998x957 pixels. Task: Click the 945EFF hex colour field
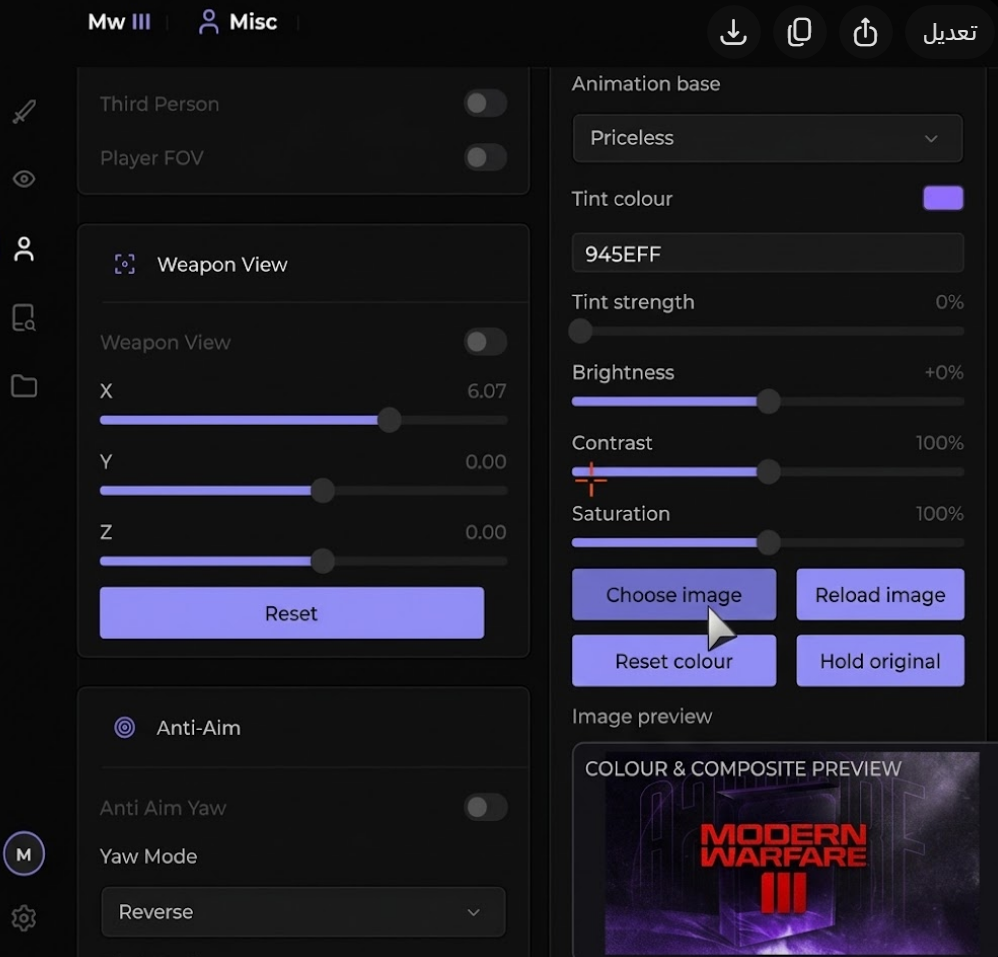coord(768,253)
